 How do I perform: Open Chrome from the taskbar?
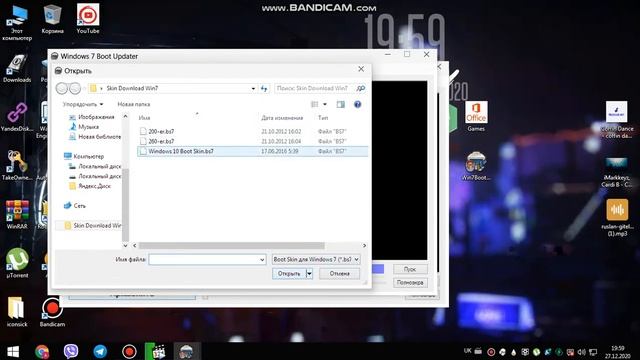[x=42, y=351]
